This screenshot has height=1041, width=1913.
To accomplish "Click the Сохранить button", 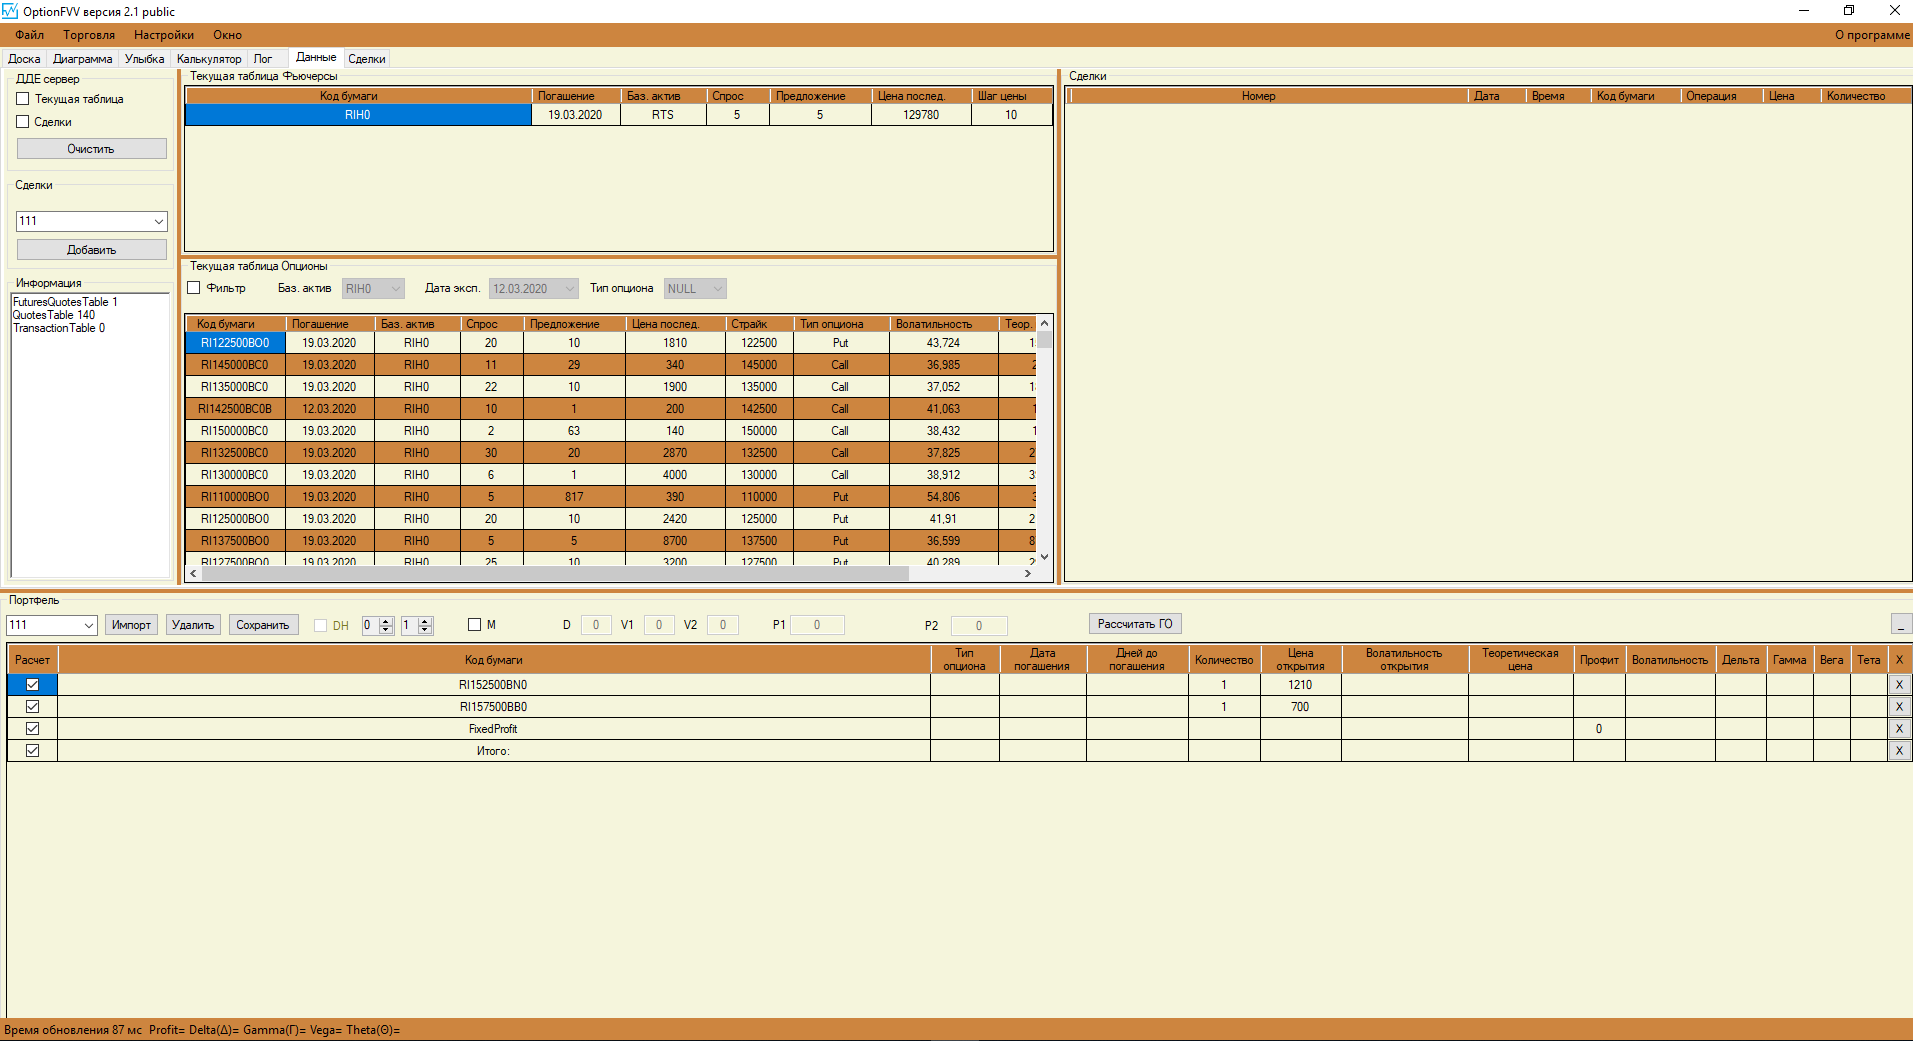I will coord(263,625).
